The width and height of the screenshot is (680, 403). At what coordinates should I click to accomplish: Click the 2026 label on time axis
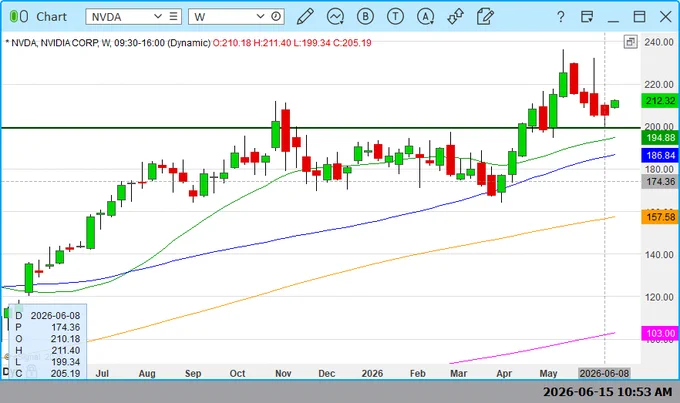point(372,374)
